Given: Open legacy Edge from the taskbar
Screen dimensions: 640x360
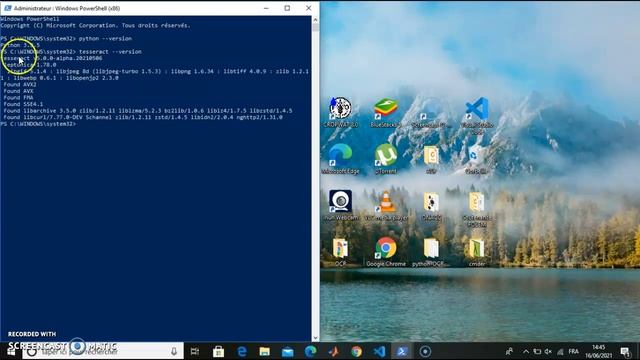Looking at the screenshot, I should click(242, 351).
